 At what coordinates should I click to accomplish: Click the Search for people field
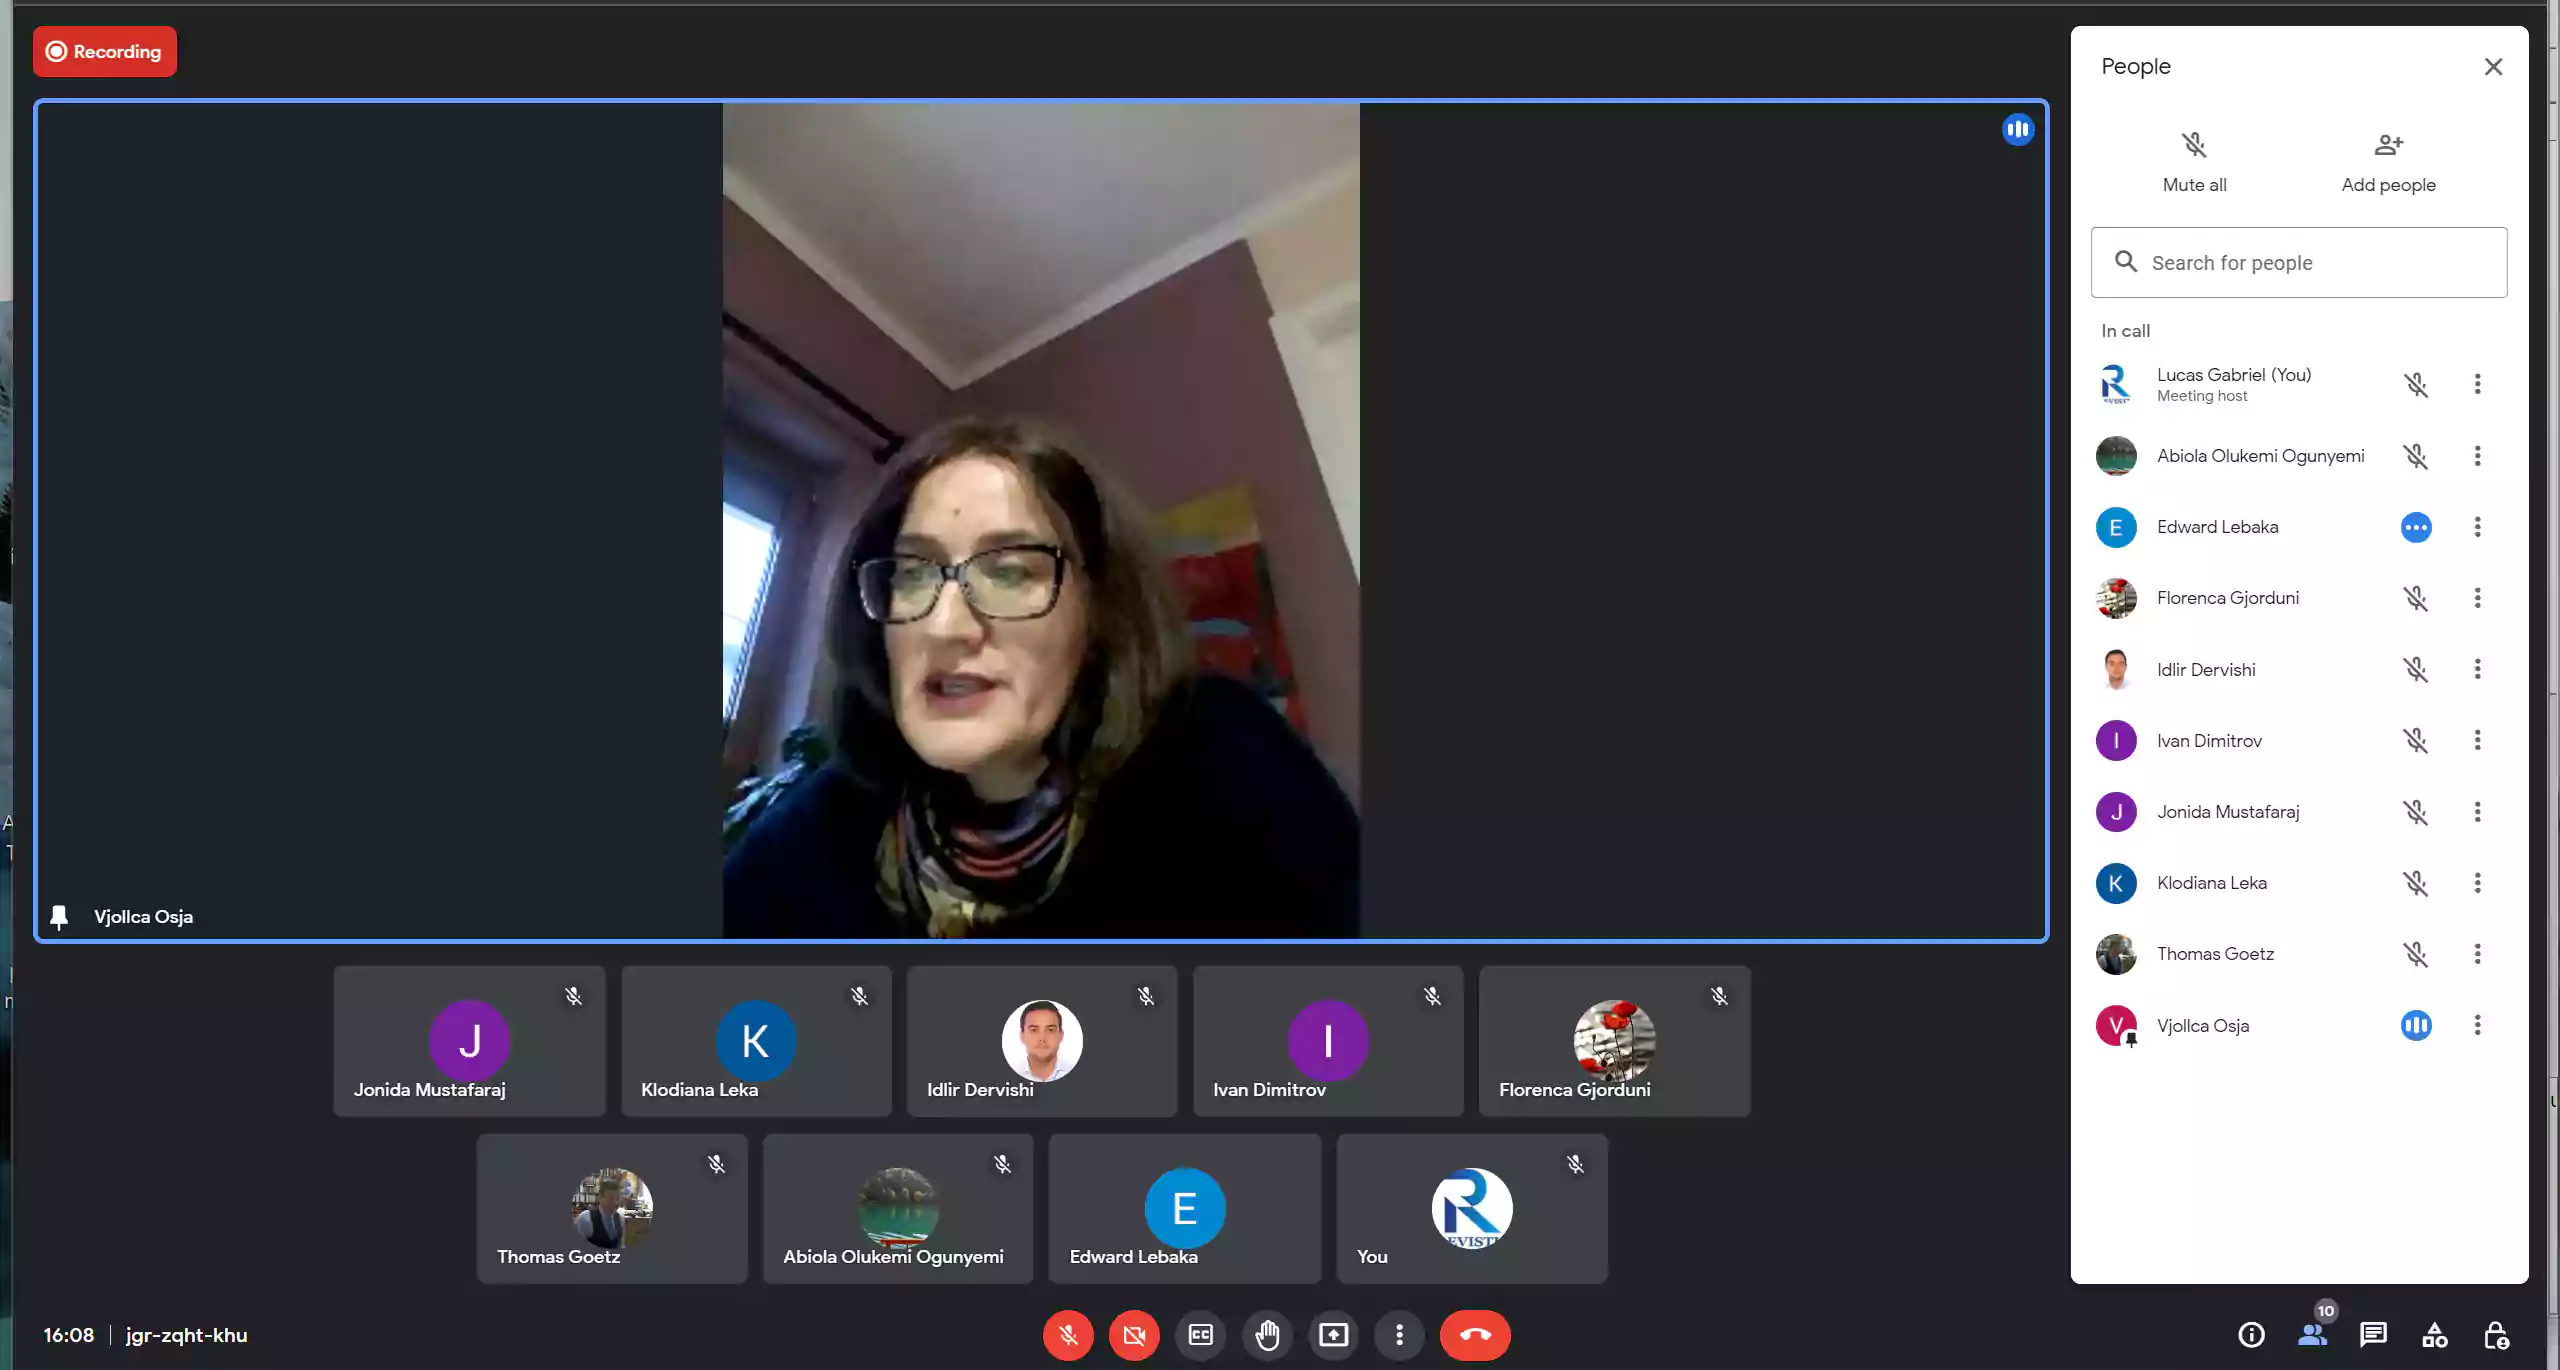pos(2299,262)
